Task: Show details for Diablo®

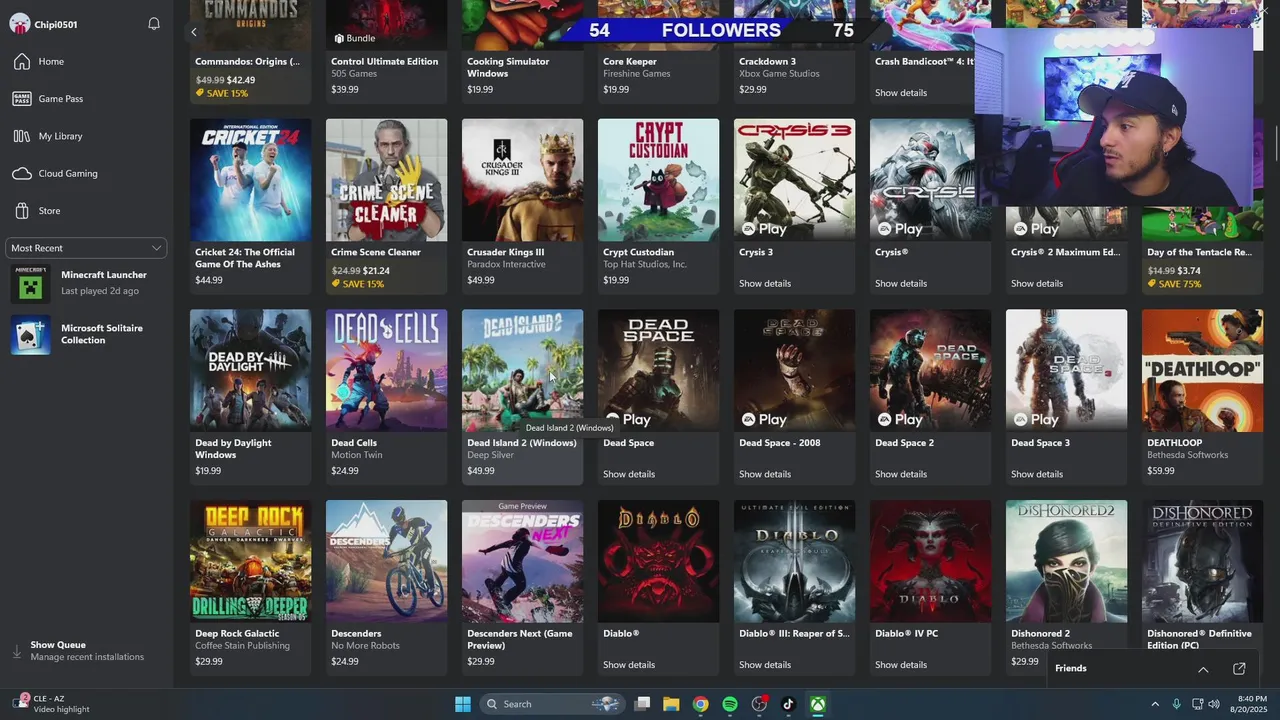Action: 629,665
